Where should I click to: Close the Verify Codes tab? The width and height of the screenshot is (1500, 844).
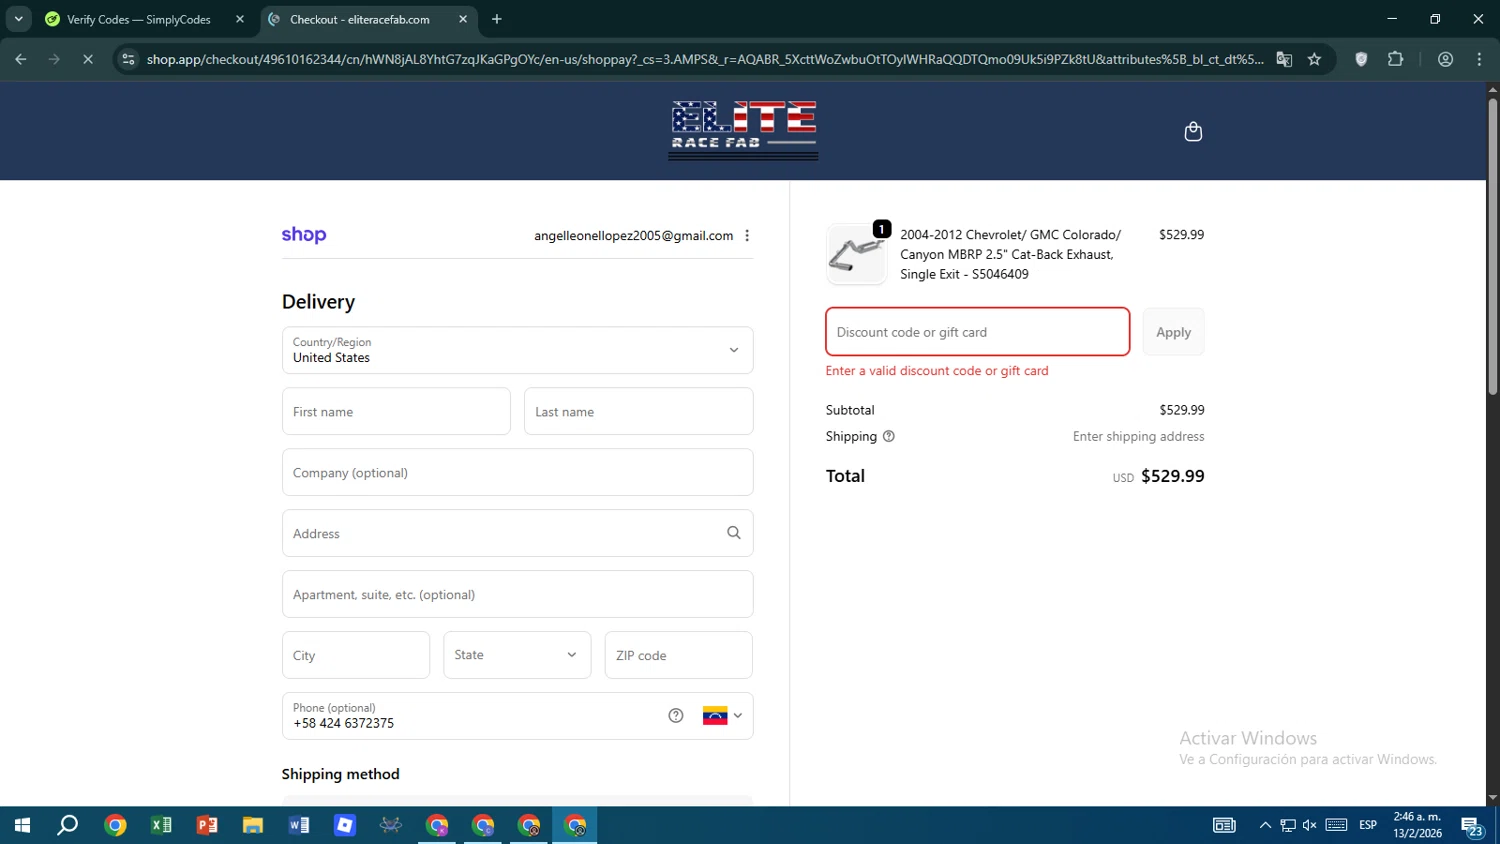point(240,19)
